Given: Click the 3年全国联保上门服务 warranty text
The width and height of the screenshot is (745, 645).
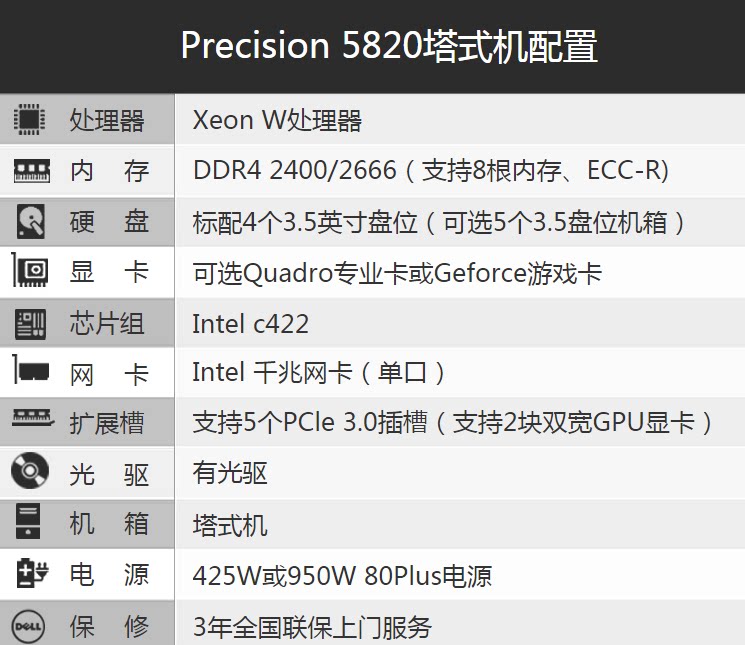Looking at the screenshot, I should (x=312, y=627).
